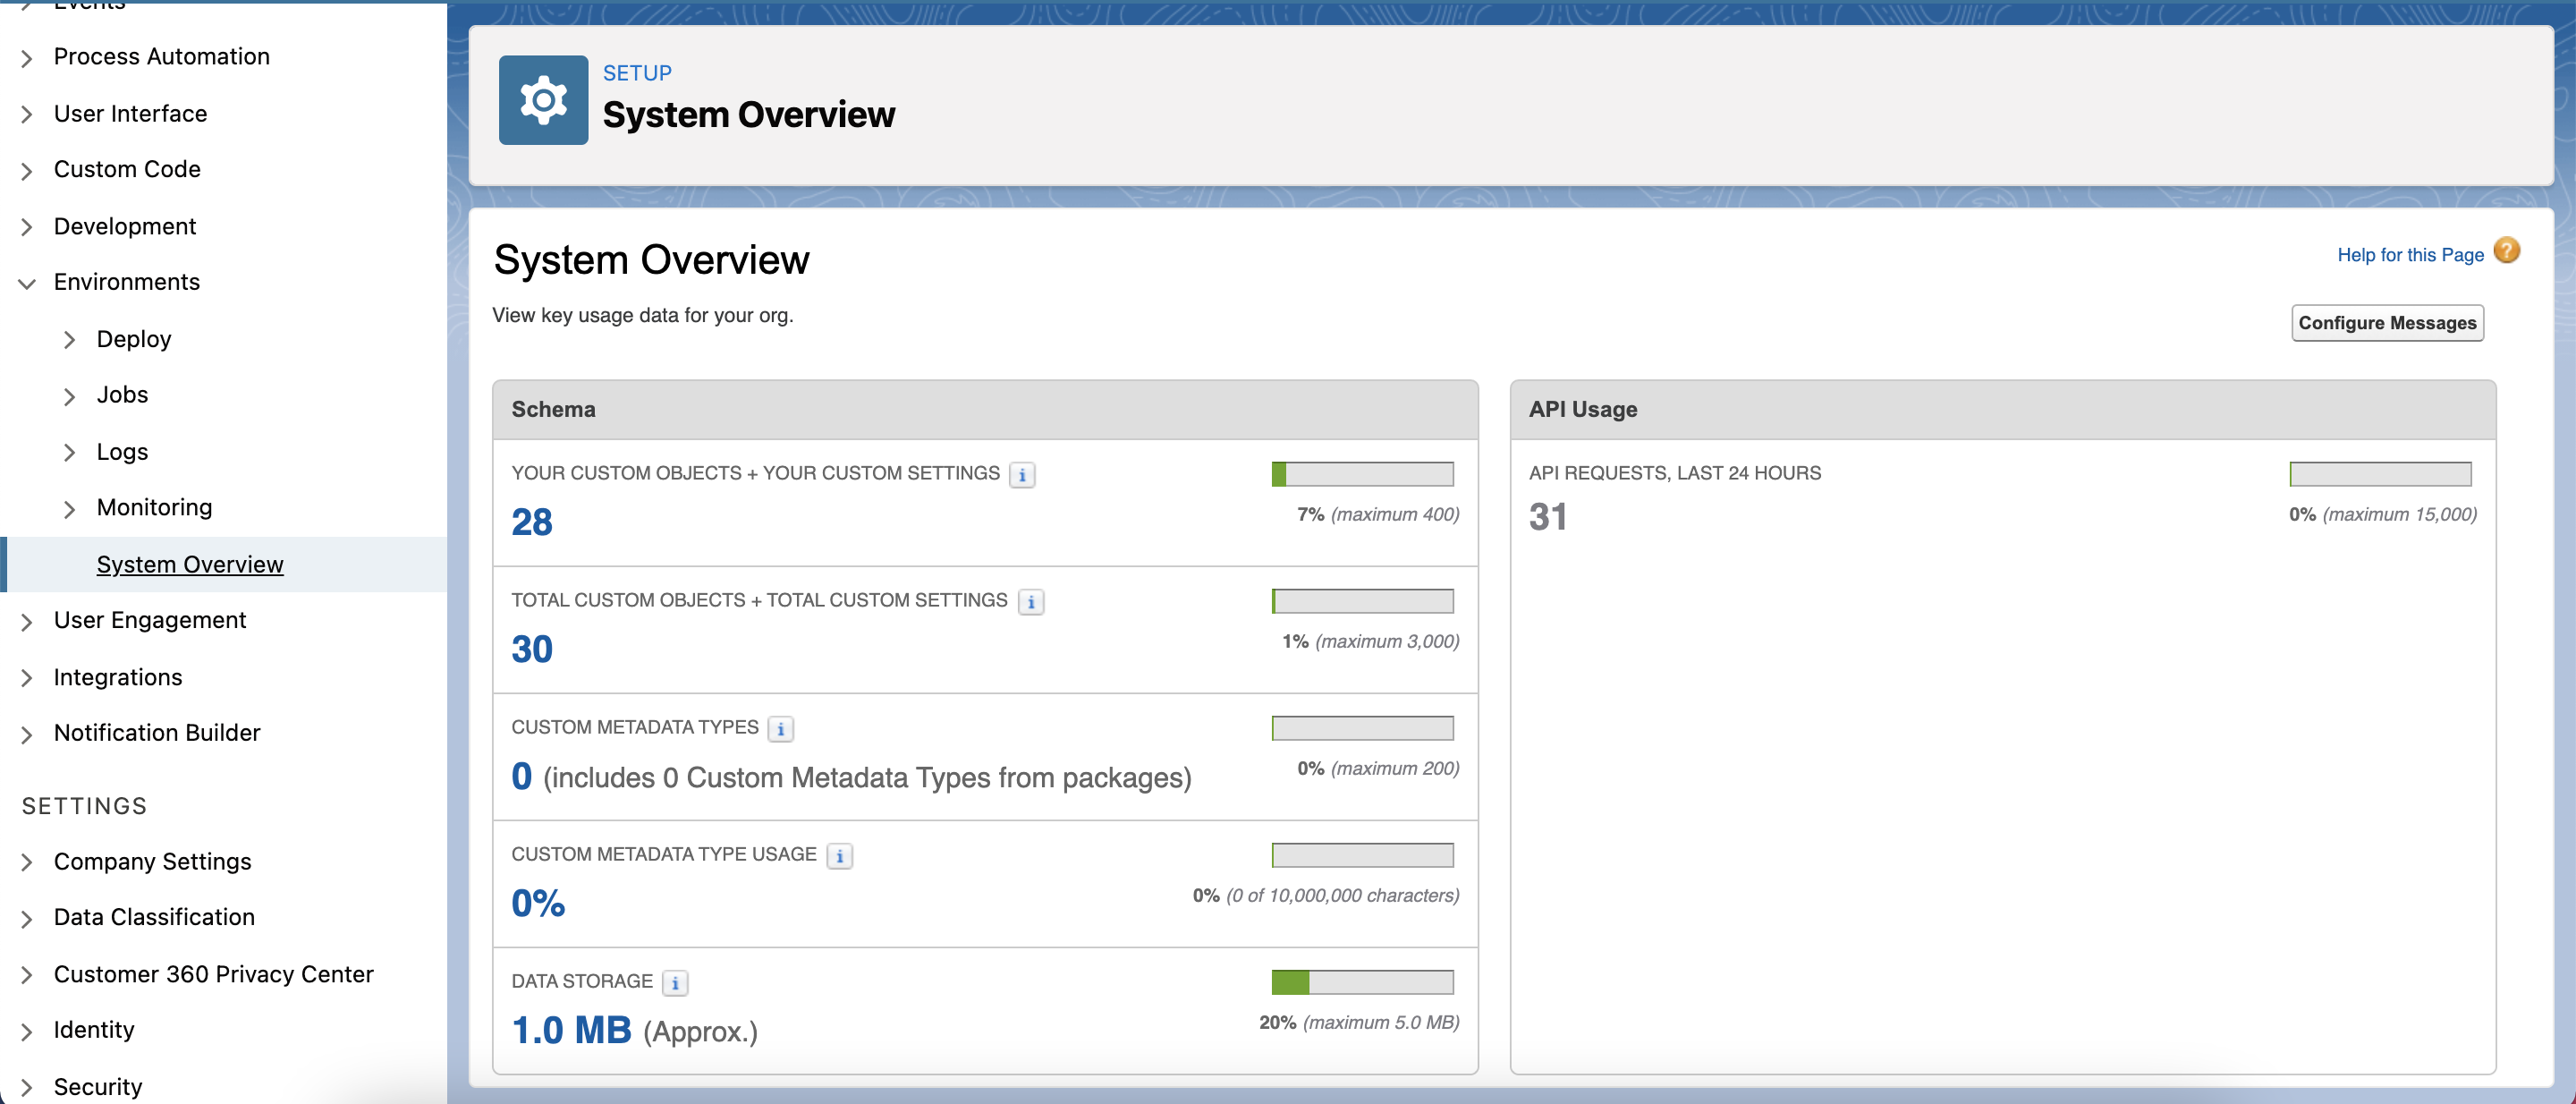Open the Data Storage info icon

point(675,983)
